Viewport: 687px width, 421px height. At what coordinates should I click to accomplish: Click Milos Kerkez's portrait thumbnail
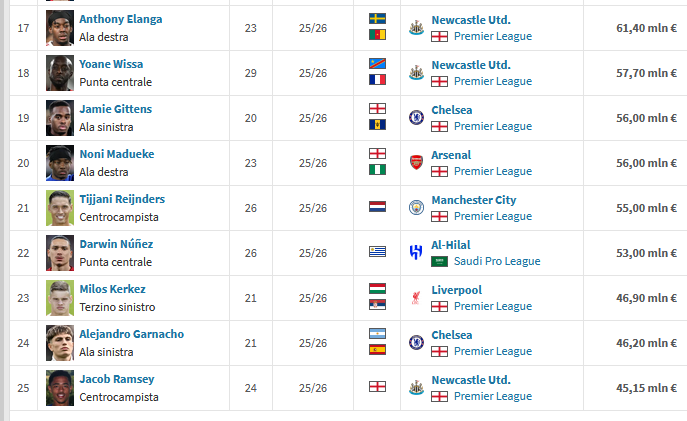click(x=60, y=298)
